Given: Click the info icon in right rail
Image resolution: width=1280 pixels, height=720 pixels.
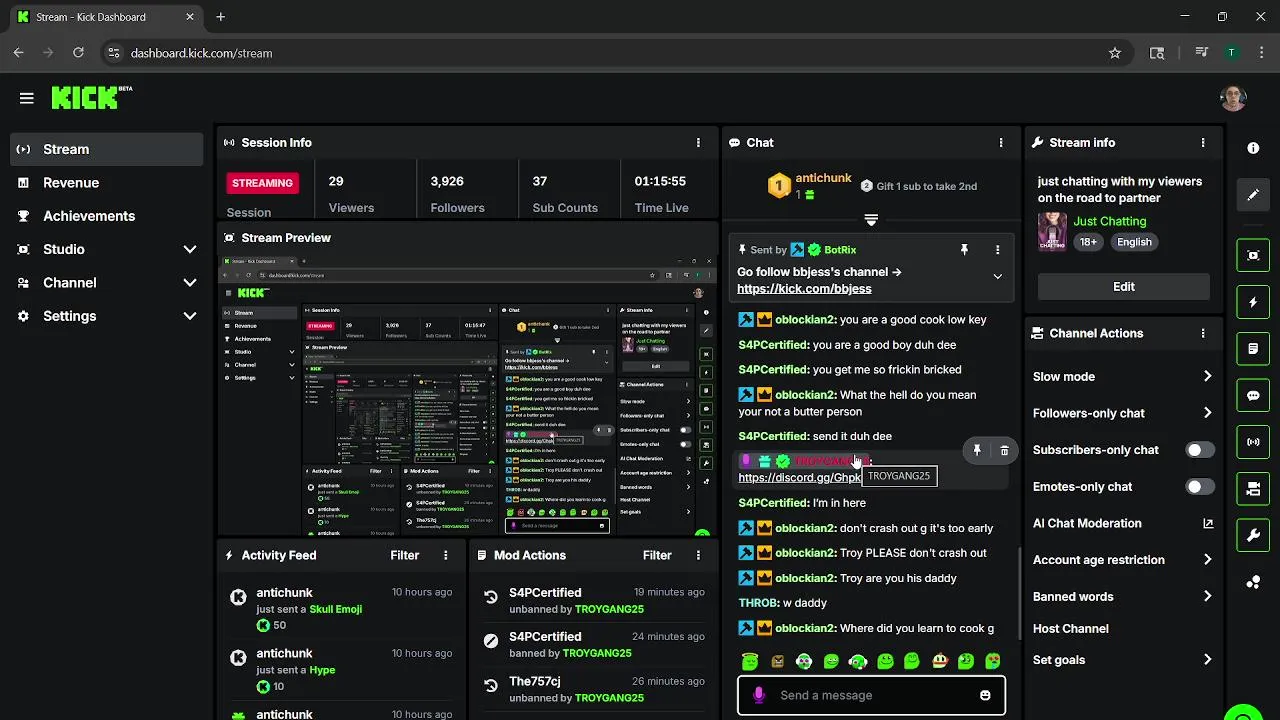Looking at the screenshot, I should tap(1253, 148).
